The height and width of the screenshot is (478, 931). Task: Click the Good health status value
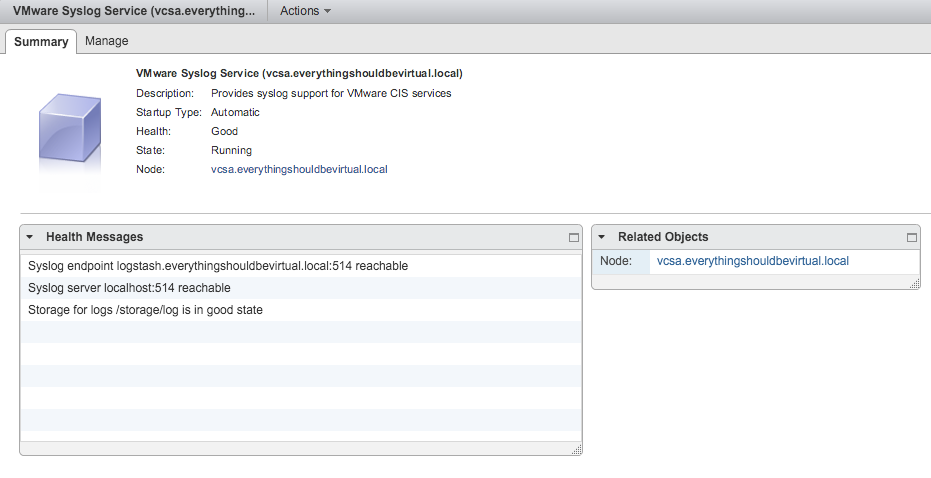pyautogui.click(x=224, y=132)
